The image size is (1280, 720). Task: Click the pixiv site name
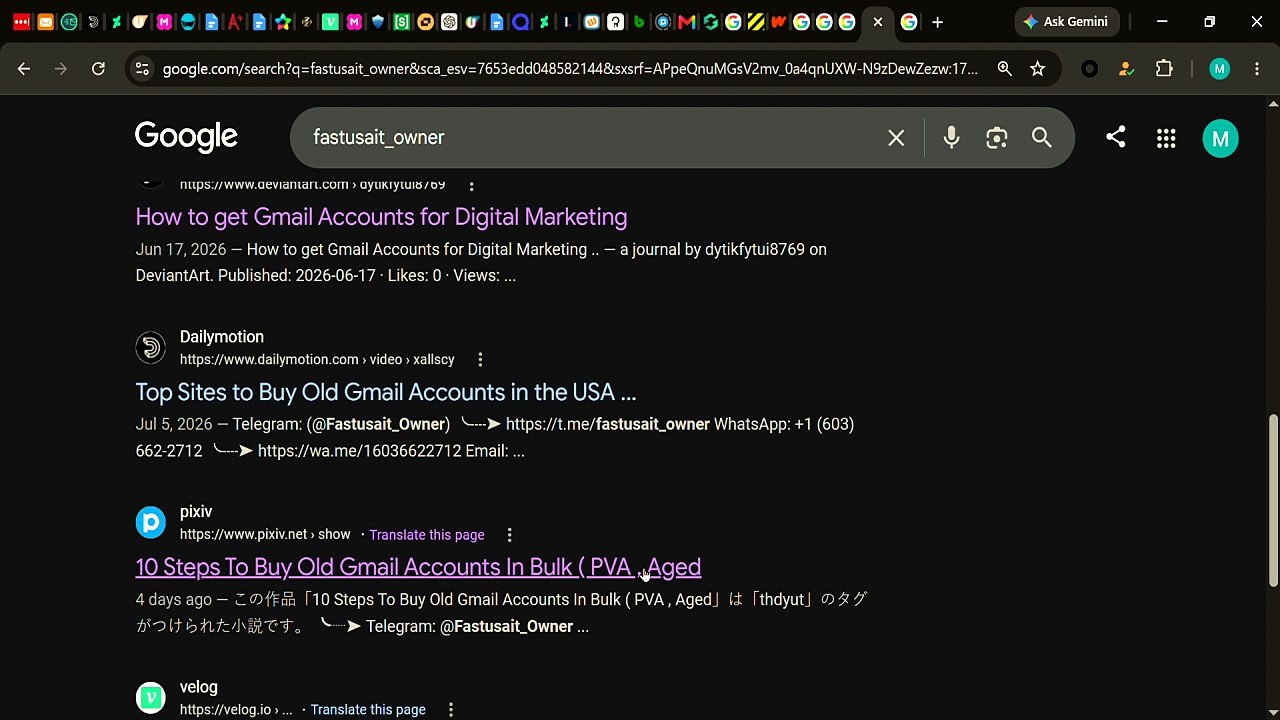[196, 512]
